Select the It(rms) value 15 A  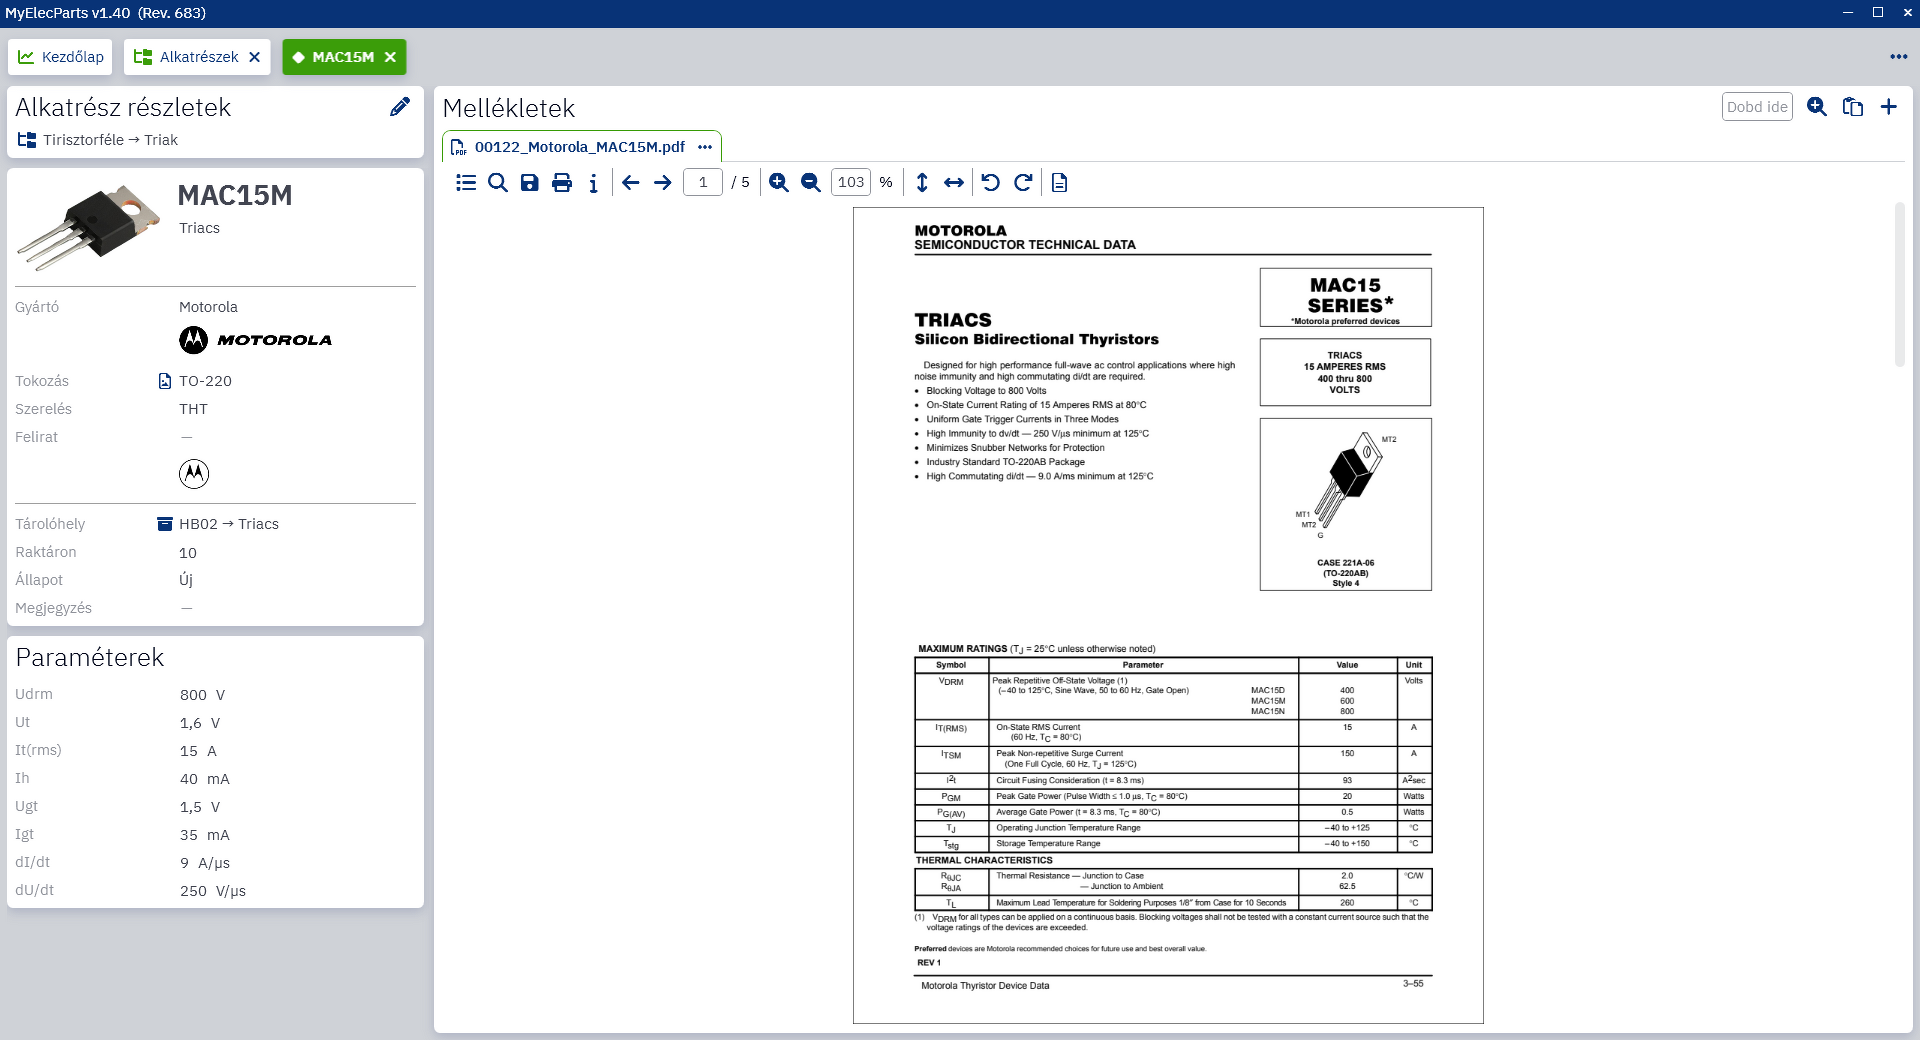(199, 751)
